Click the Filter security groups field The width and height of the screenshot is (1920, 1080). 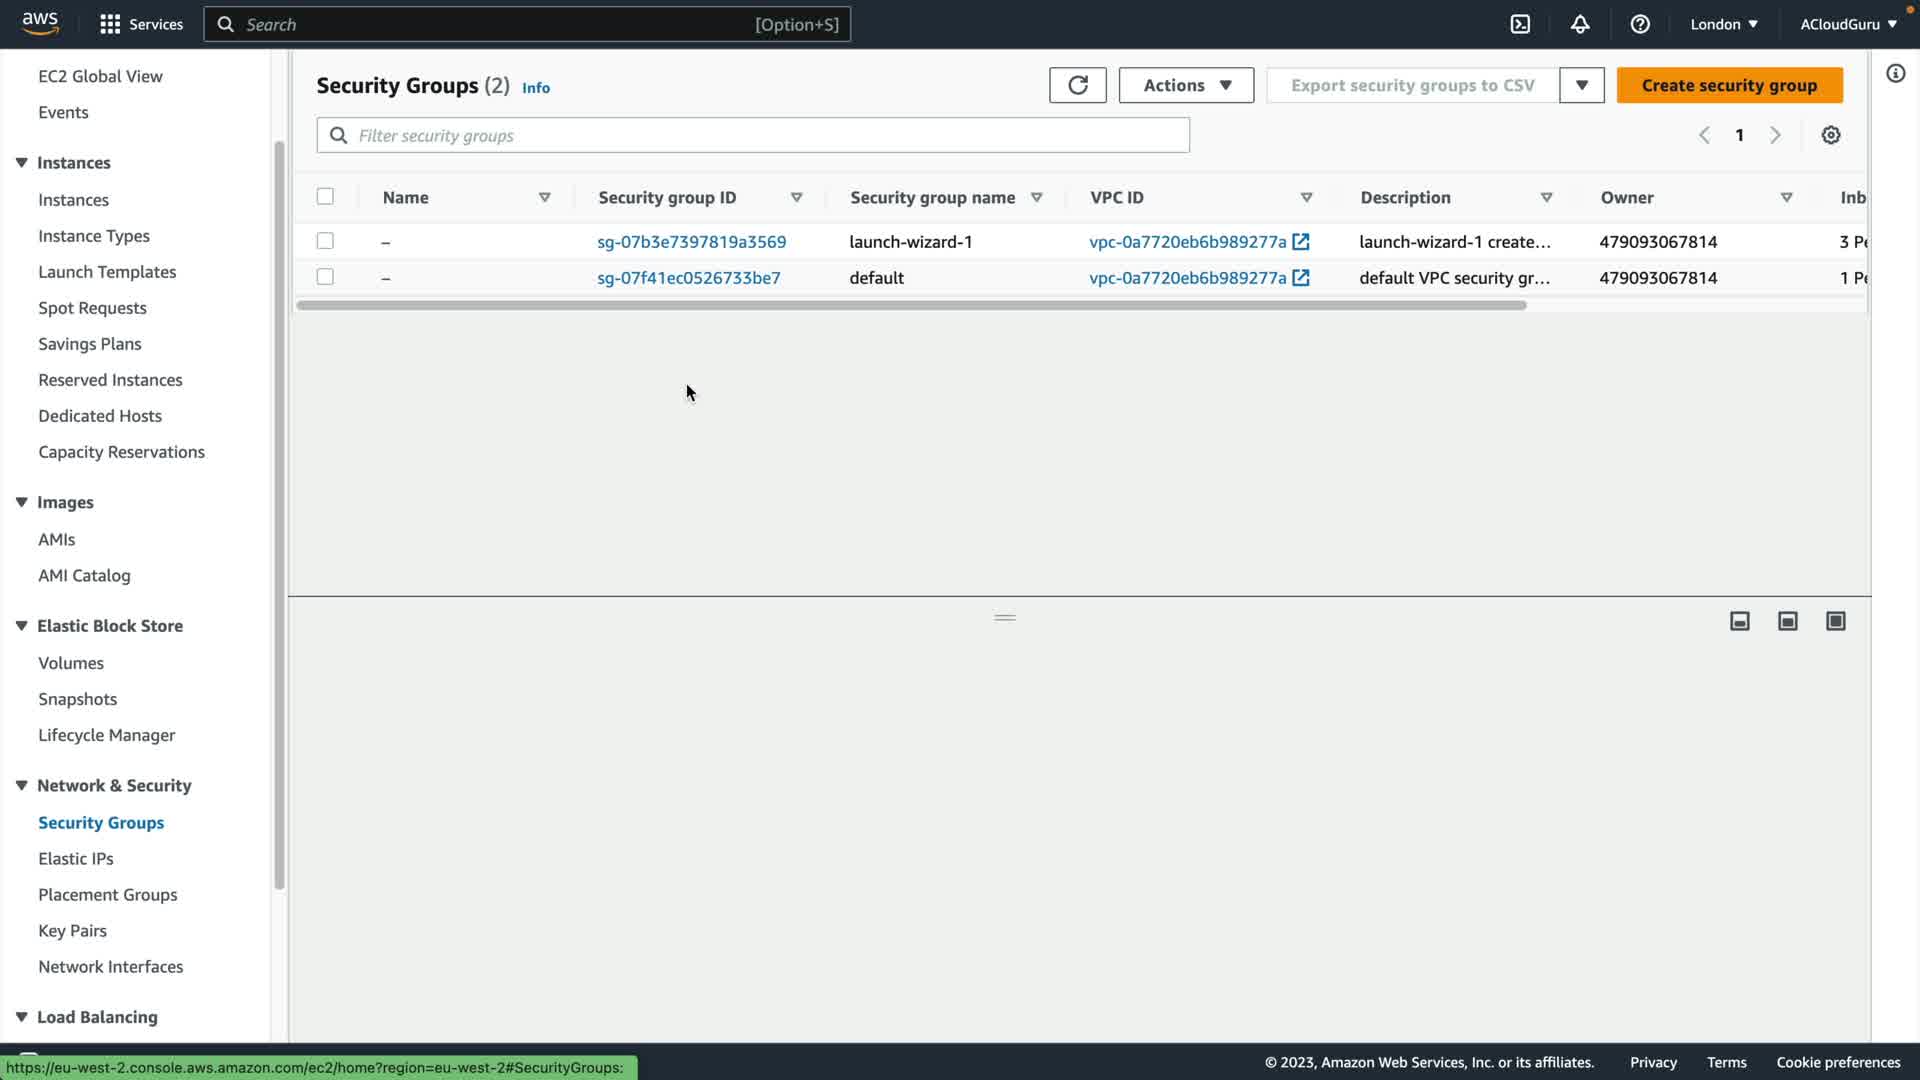(752, 135)
